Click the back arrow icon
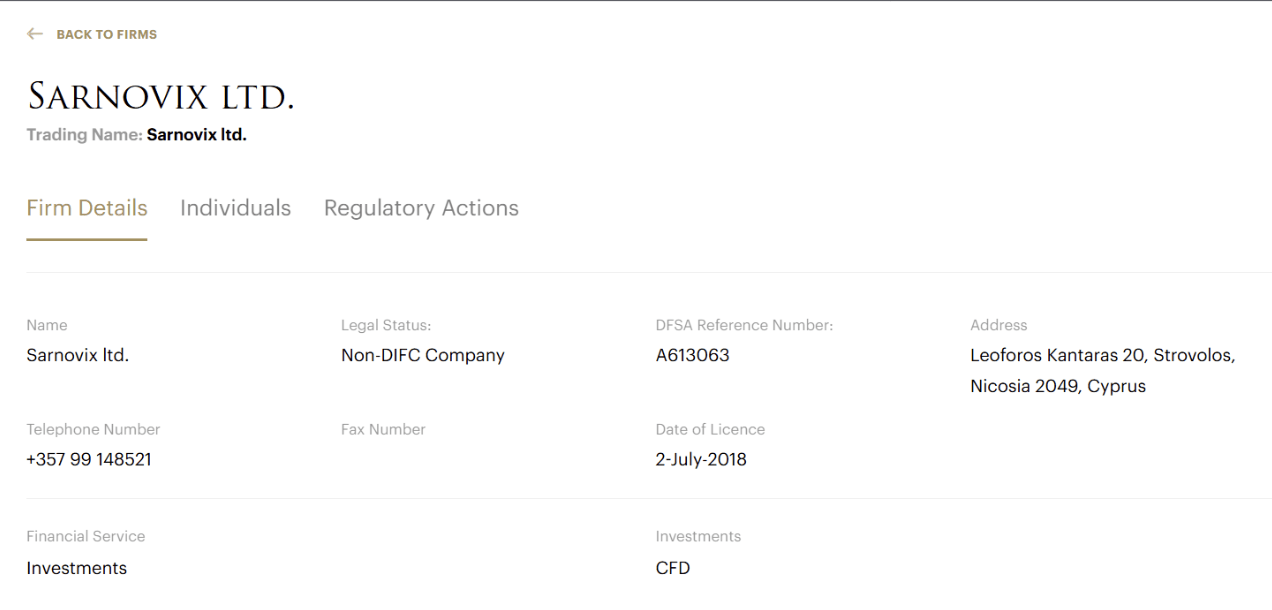The width and height of the screenshot is (1272, 610). (x=35, y=34)
